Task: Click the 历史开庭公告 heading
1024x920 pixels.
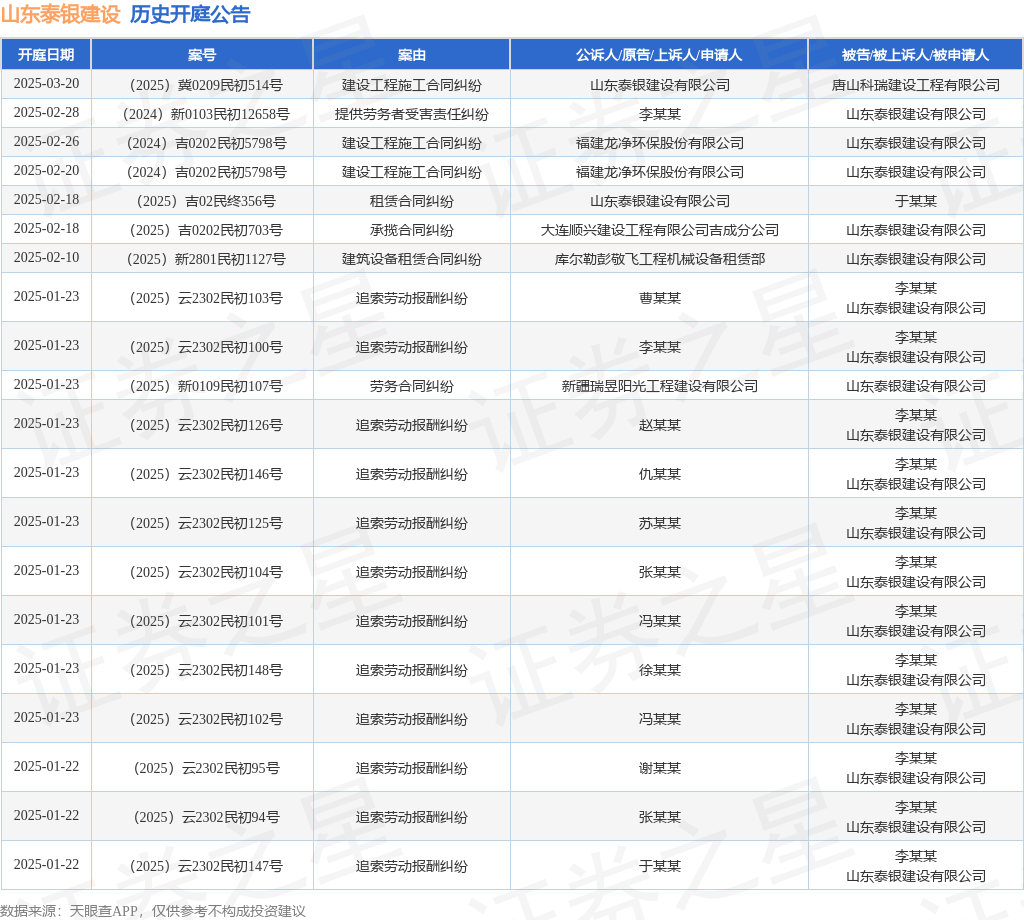Action: [190, 14]
